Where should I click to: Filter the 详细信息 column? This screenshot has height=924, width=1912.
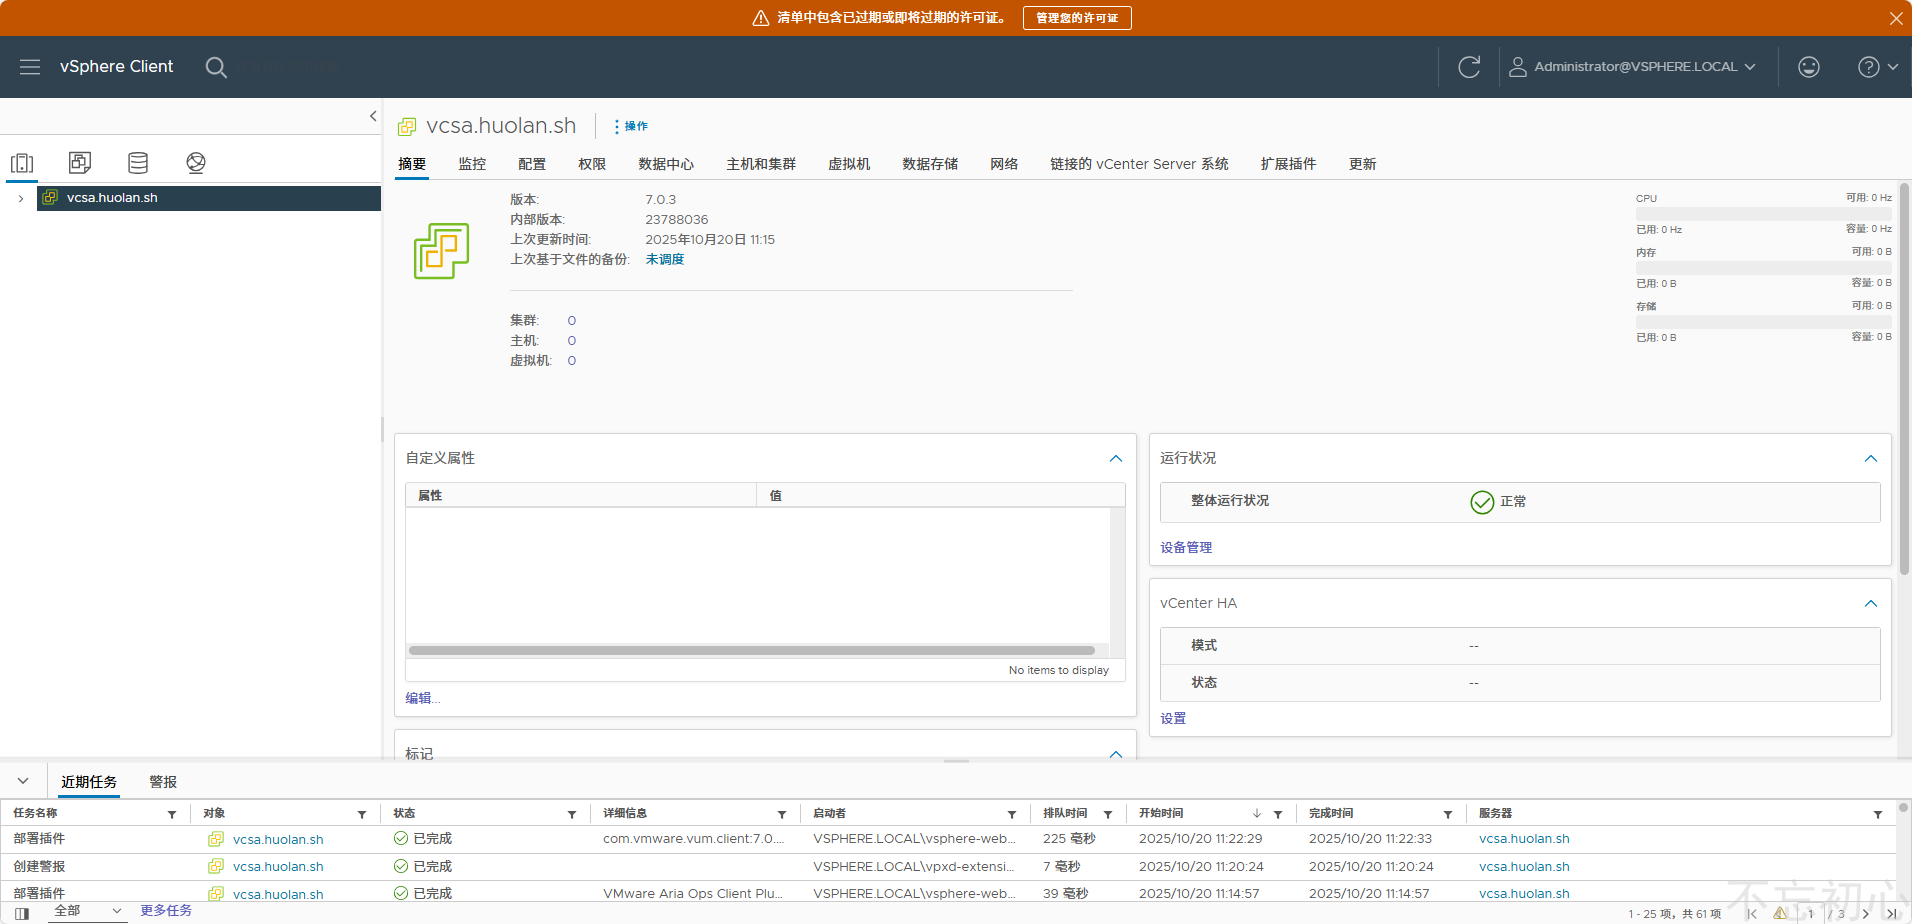782,814
